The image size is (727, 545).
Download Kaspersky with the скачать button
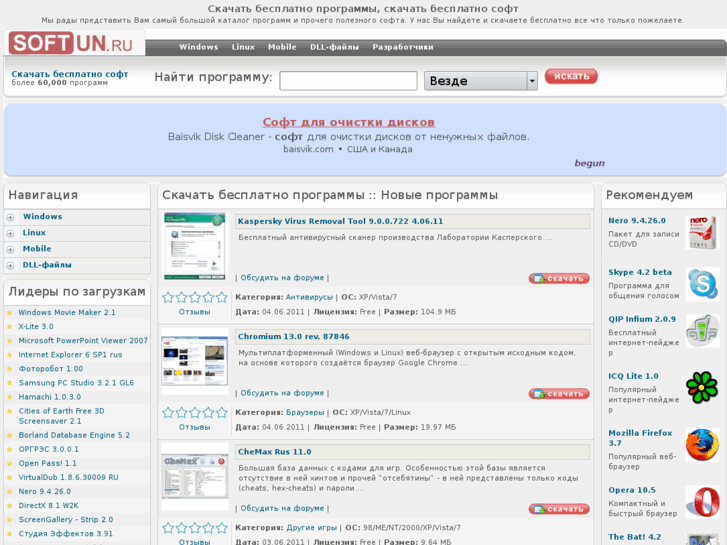(x=559, y=278)
